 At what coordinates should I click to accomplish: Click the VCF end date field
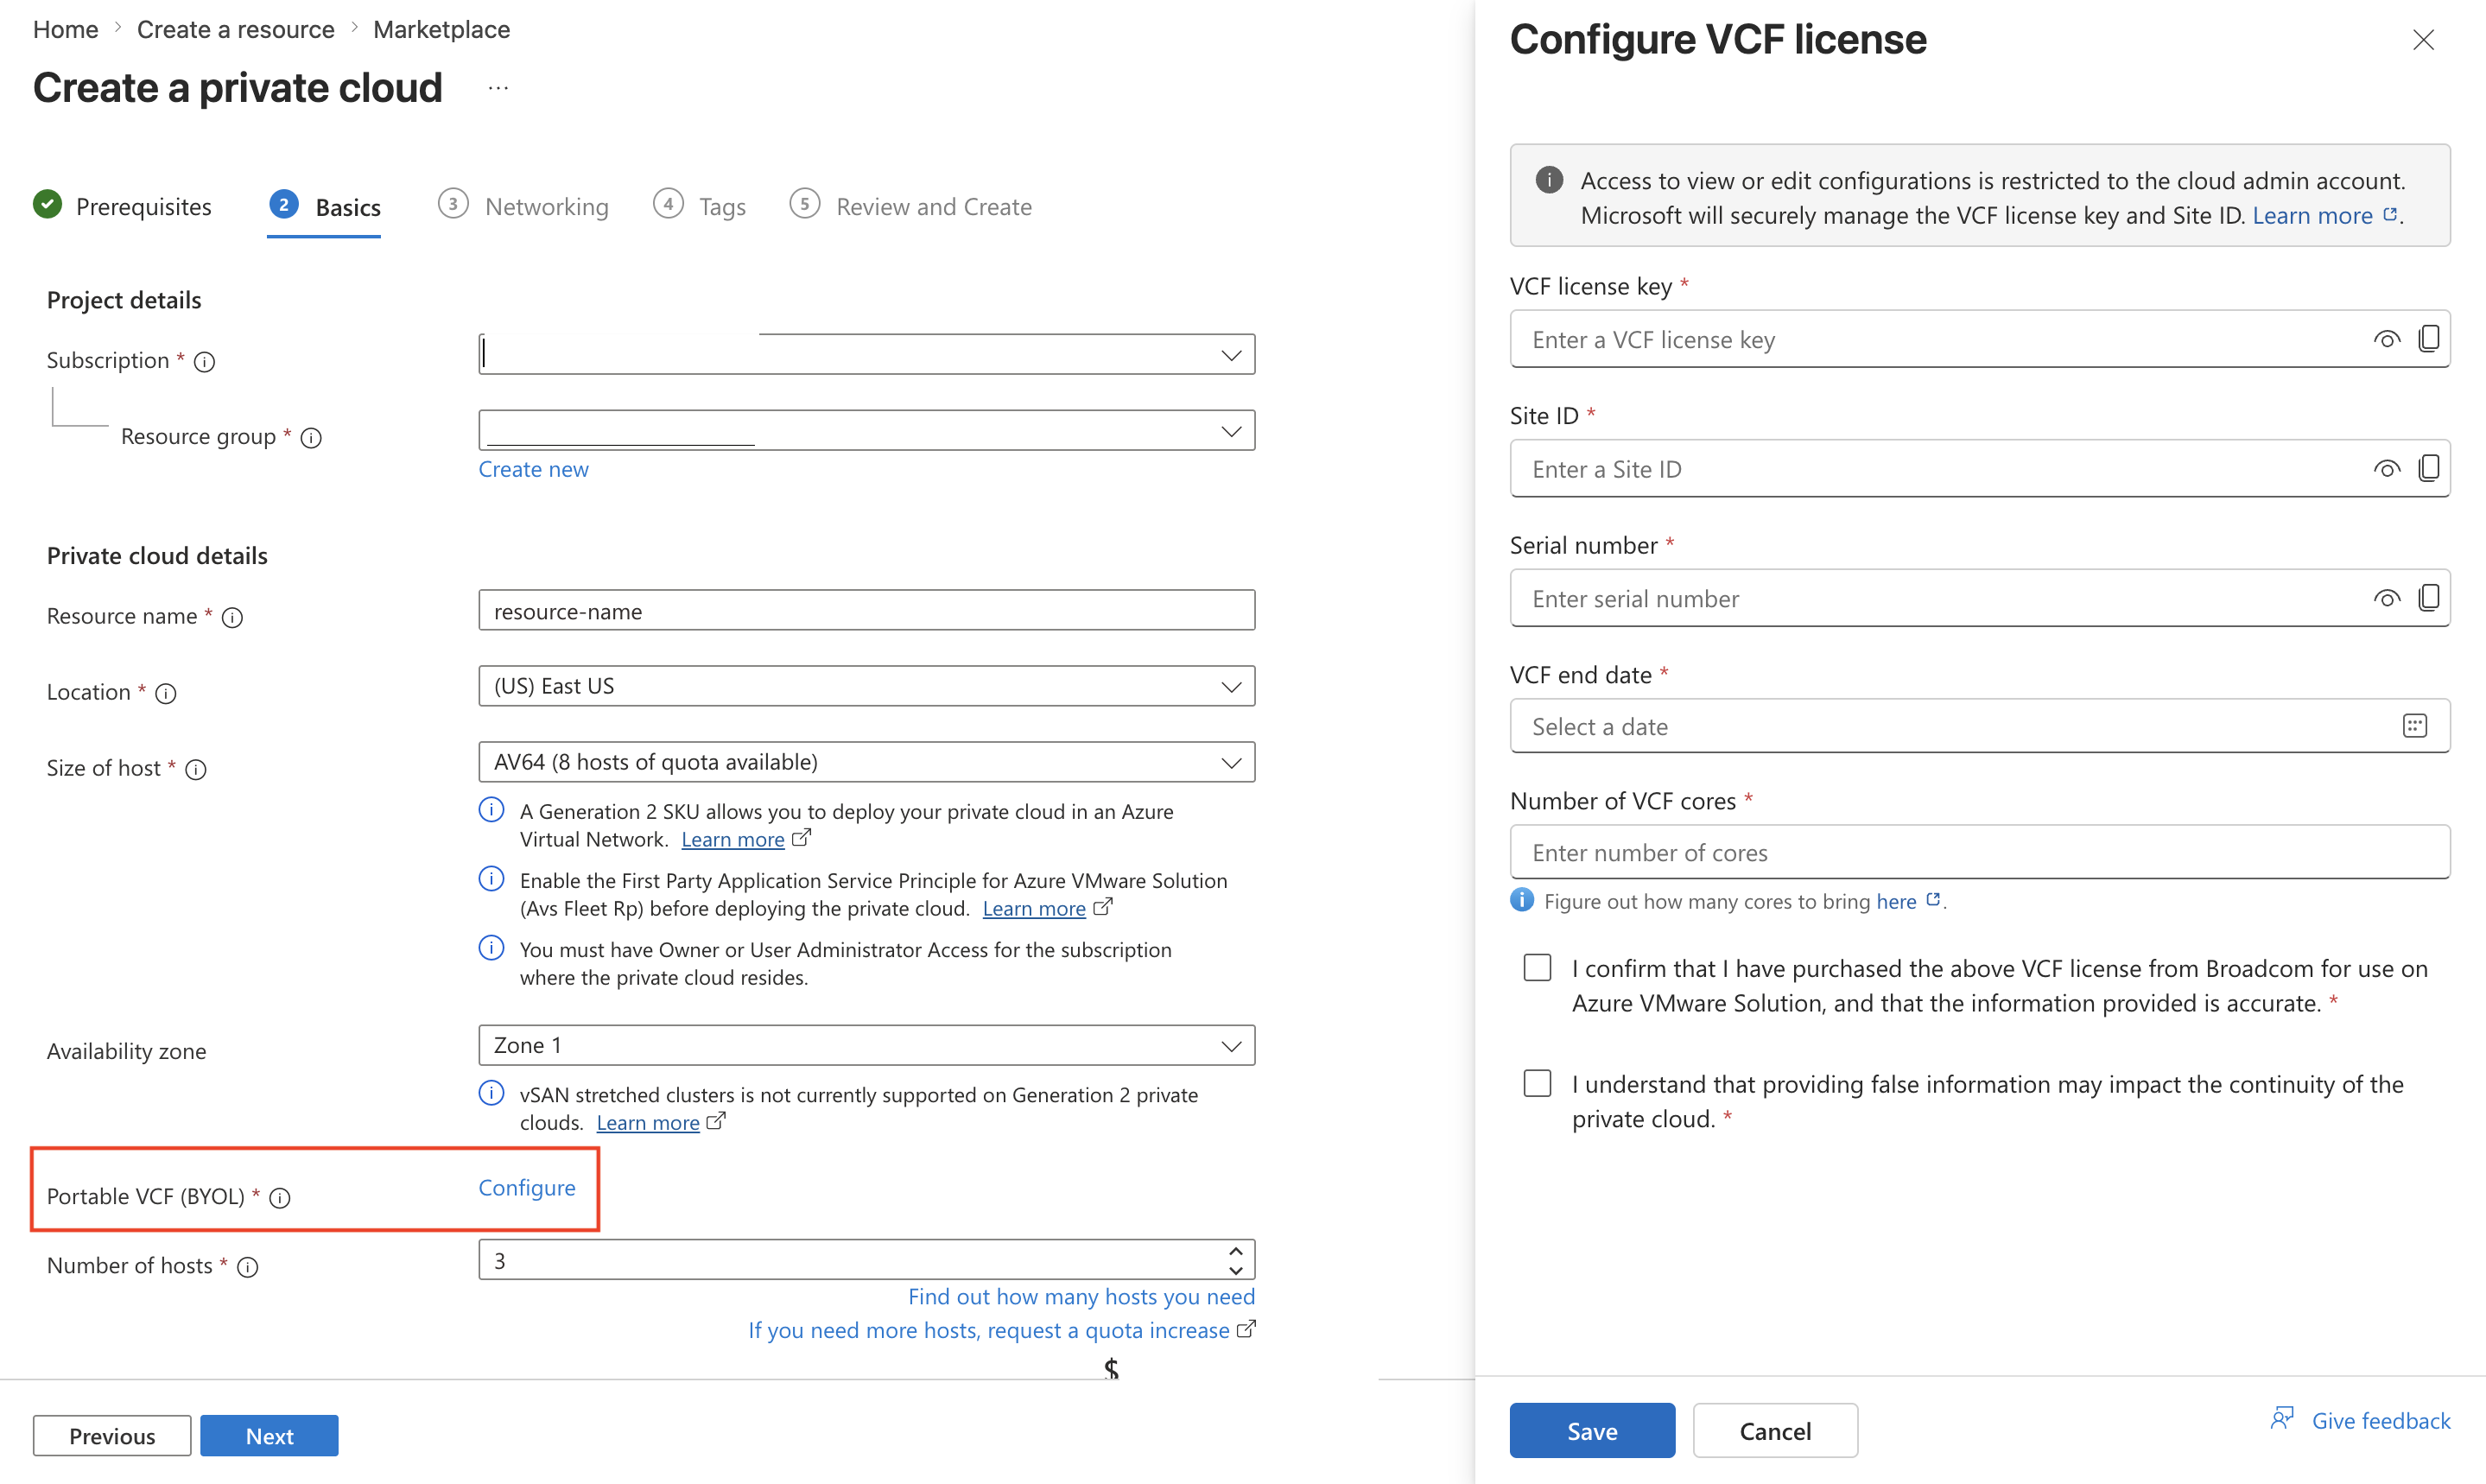tap(1979, 726)
